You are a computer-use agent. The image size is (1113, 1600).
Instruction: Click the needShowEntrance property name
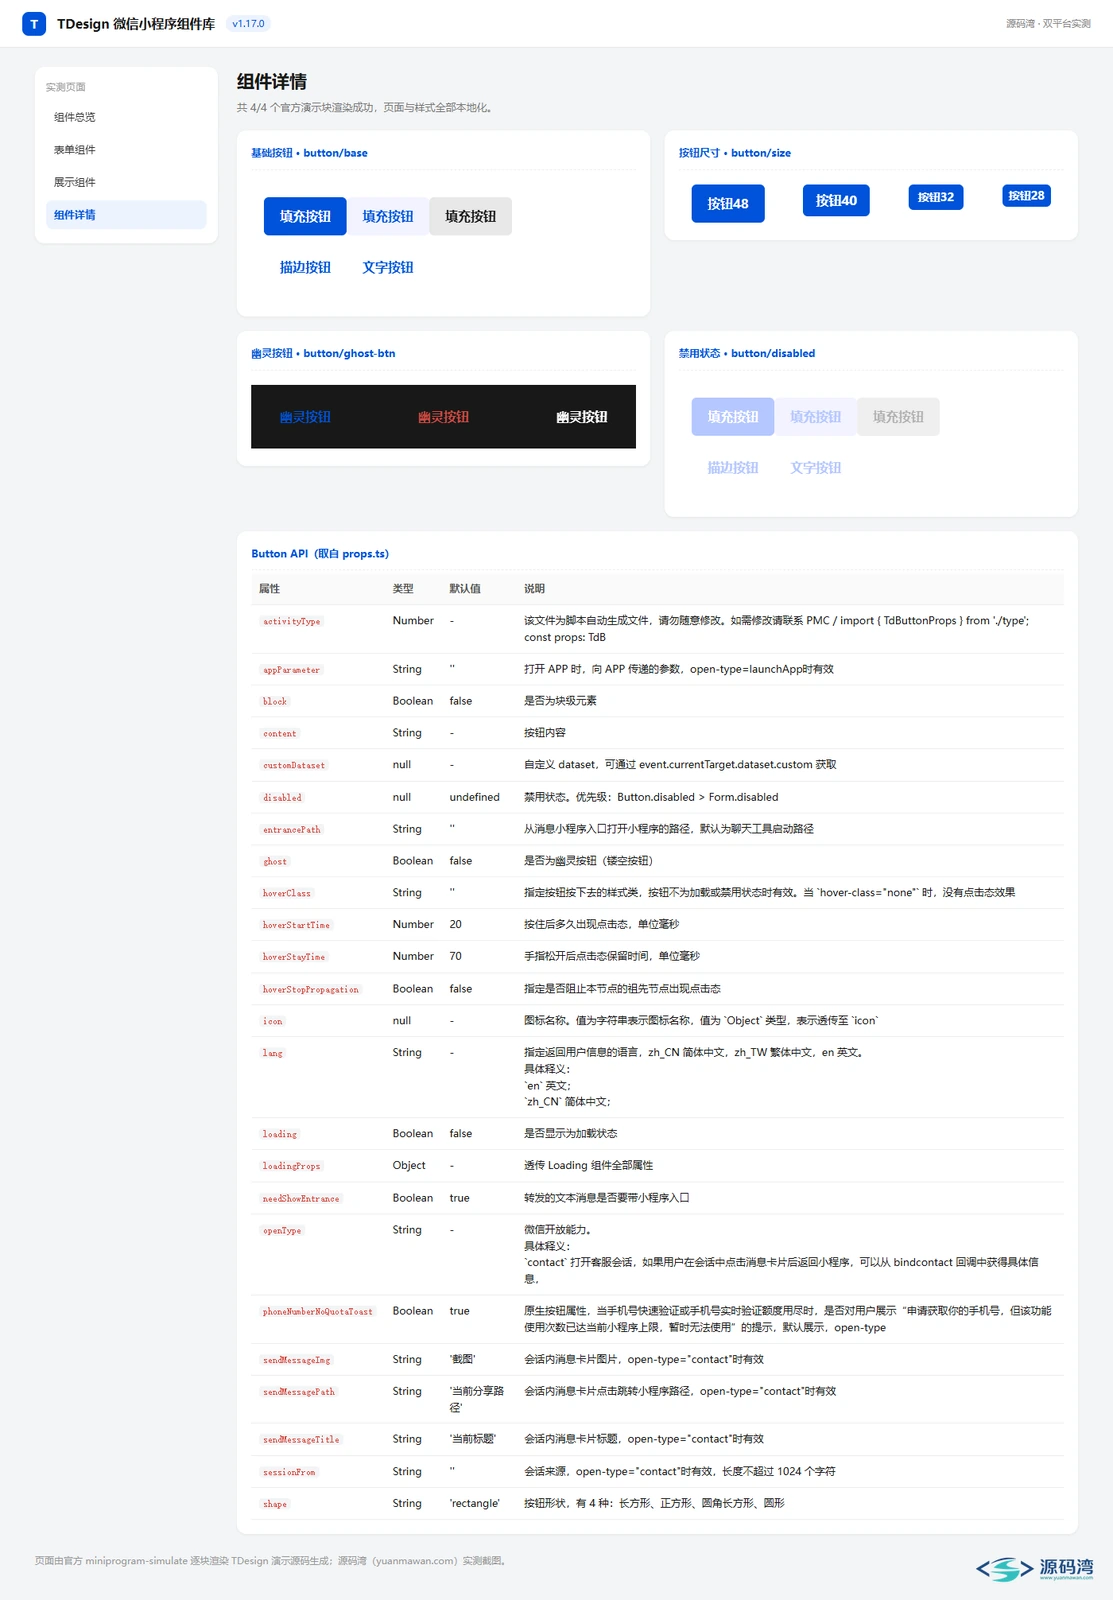point(301,1198)
